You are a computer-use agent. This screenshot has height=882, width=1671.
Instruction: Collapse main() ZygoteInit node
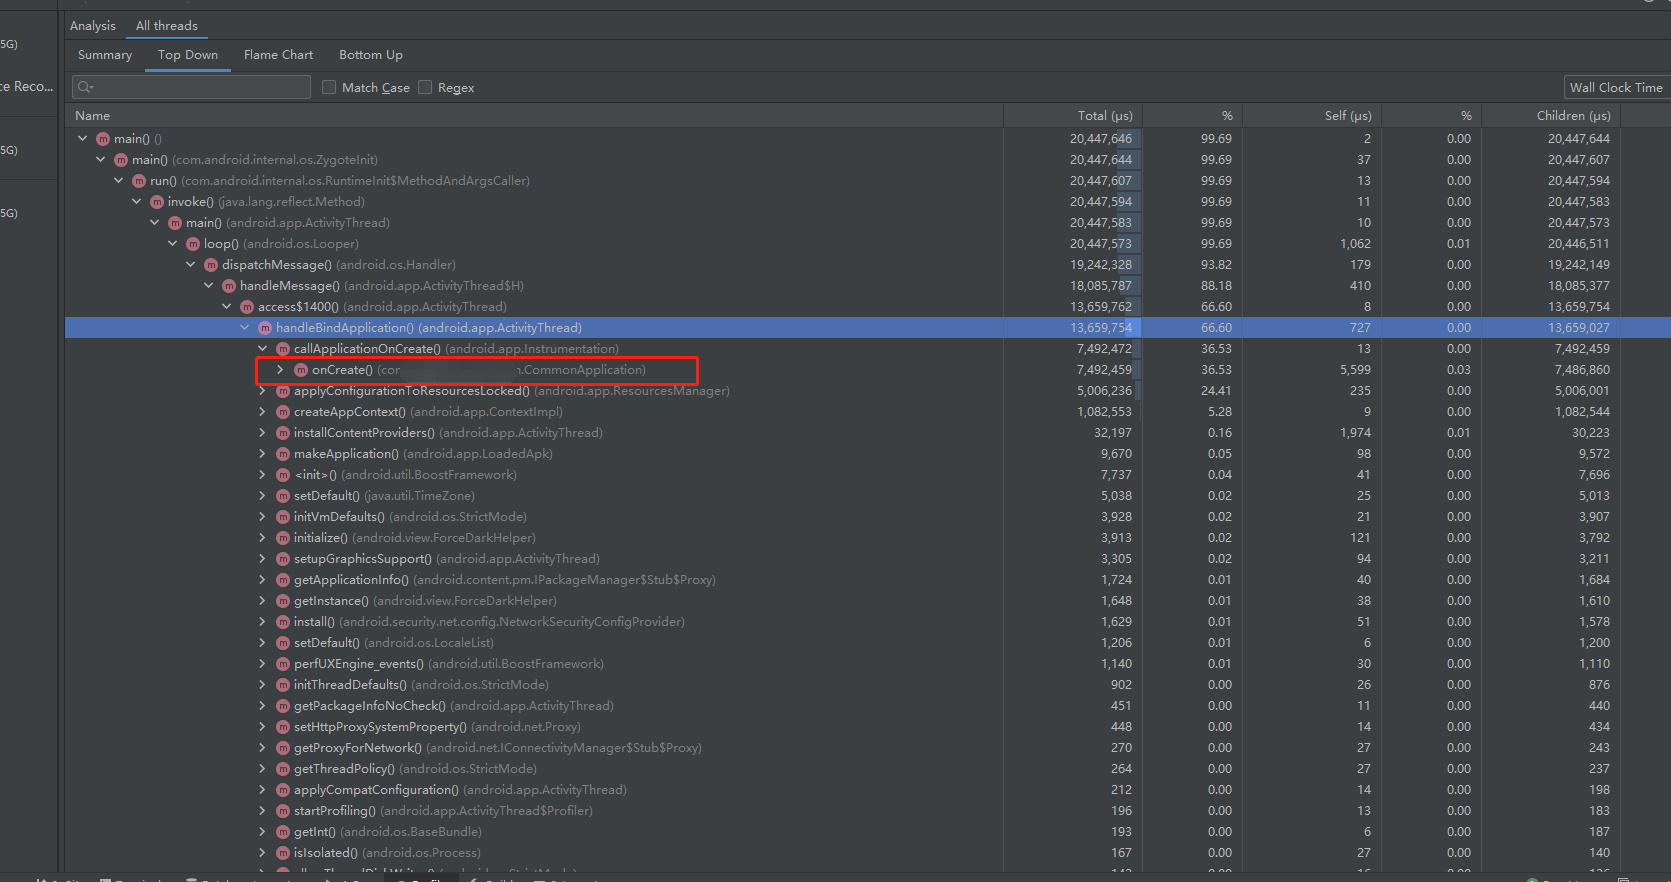(101, 160)
